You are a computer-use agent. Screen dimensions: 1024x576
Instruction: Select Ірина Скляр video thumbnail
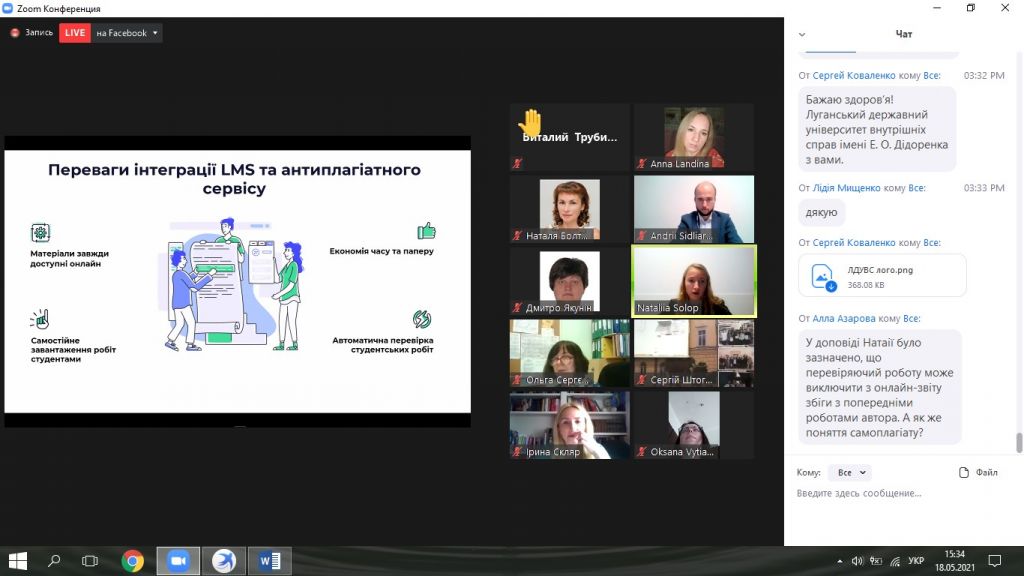(569, 425)
